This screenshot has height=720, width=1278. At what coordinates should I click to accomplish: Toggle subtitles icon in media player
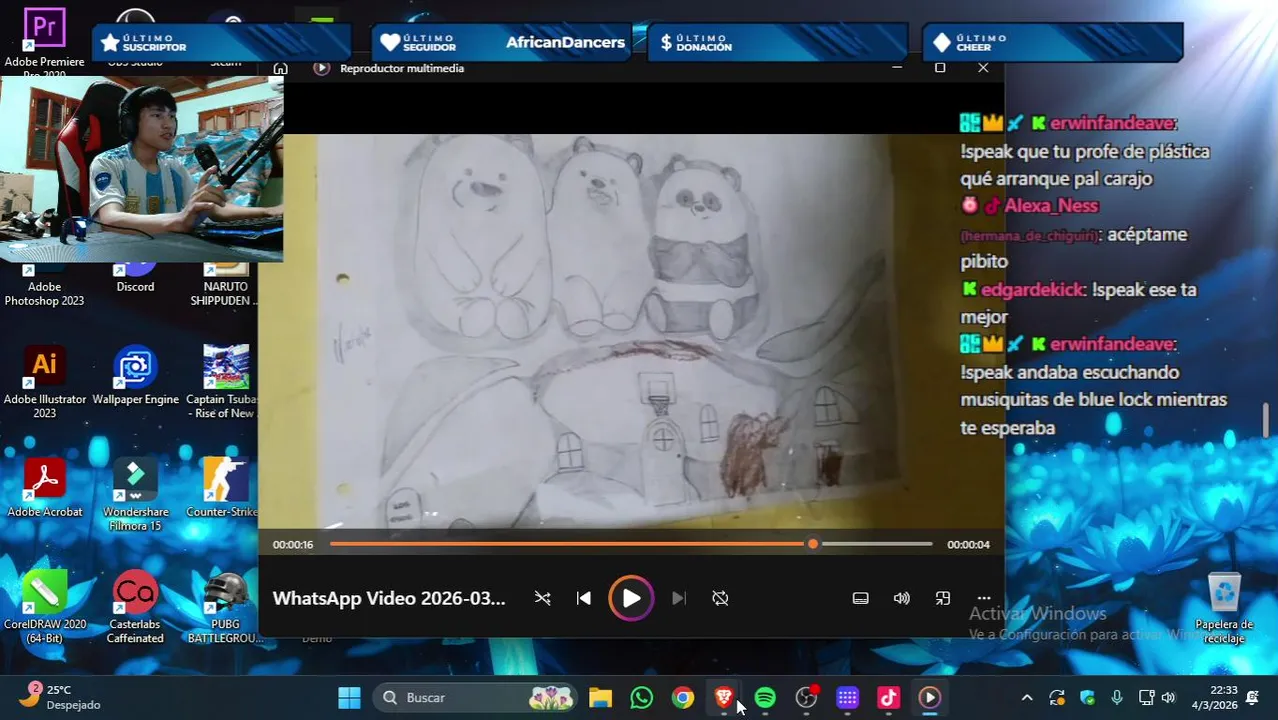(x=860, y=598)
